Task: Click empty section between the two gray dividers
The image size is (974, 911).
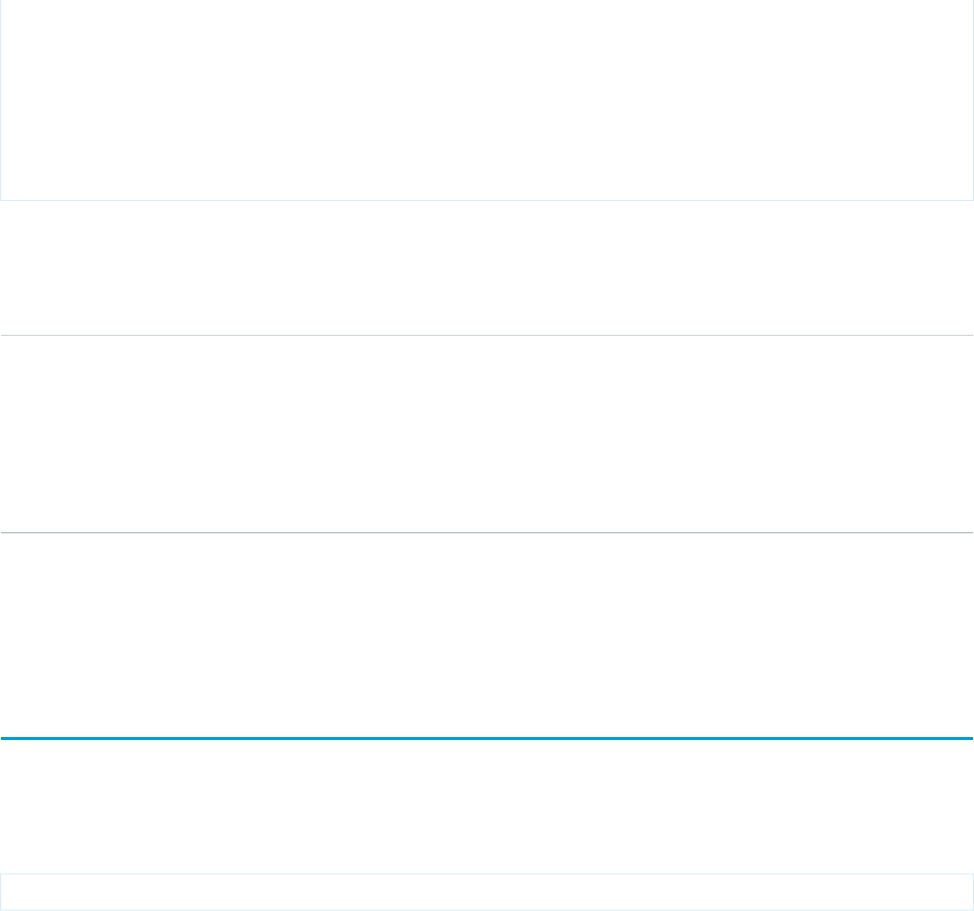Action: pyautogui.click(x=487, y=434)
